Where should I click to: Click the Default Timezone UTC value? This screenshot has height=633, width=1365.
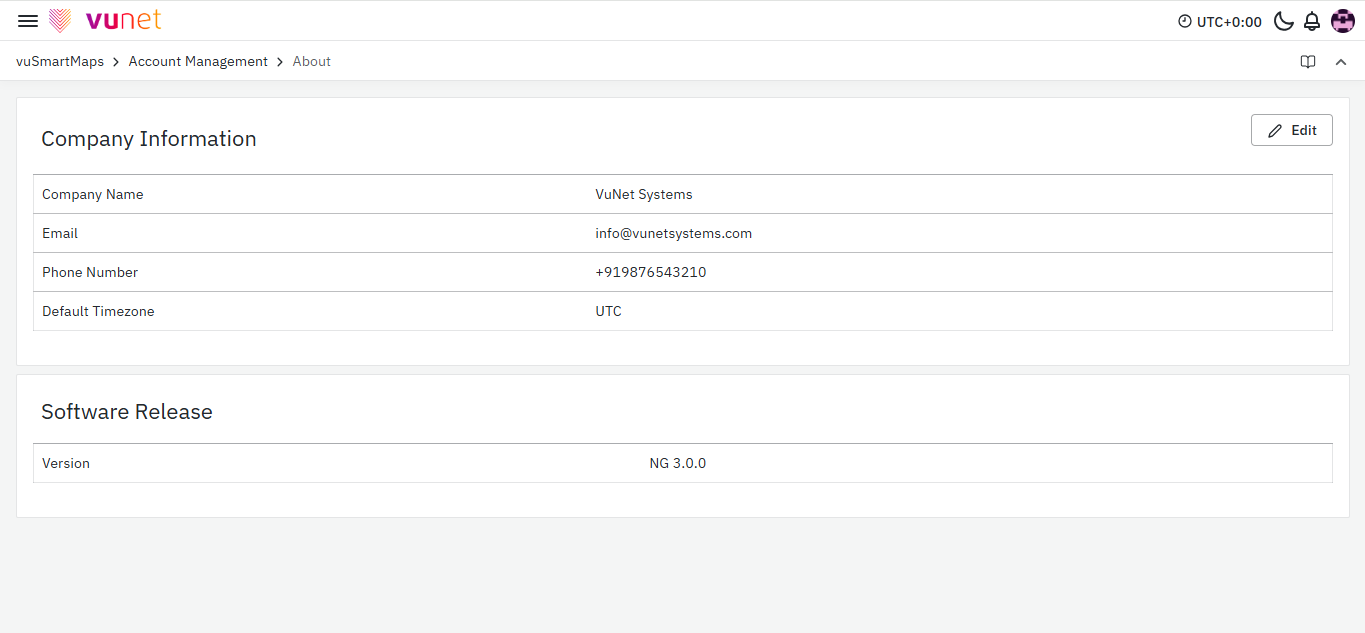608,311
